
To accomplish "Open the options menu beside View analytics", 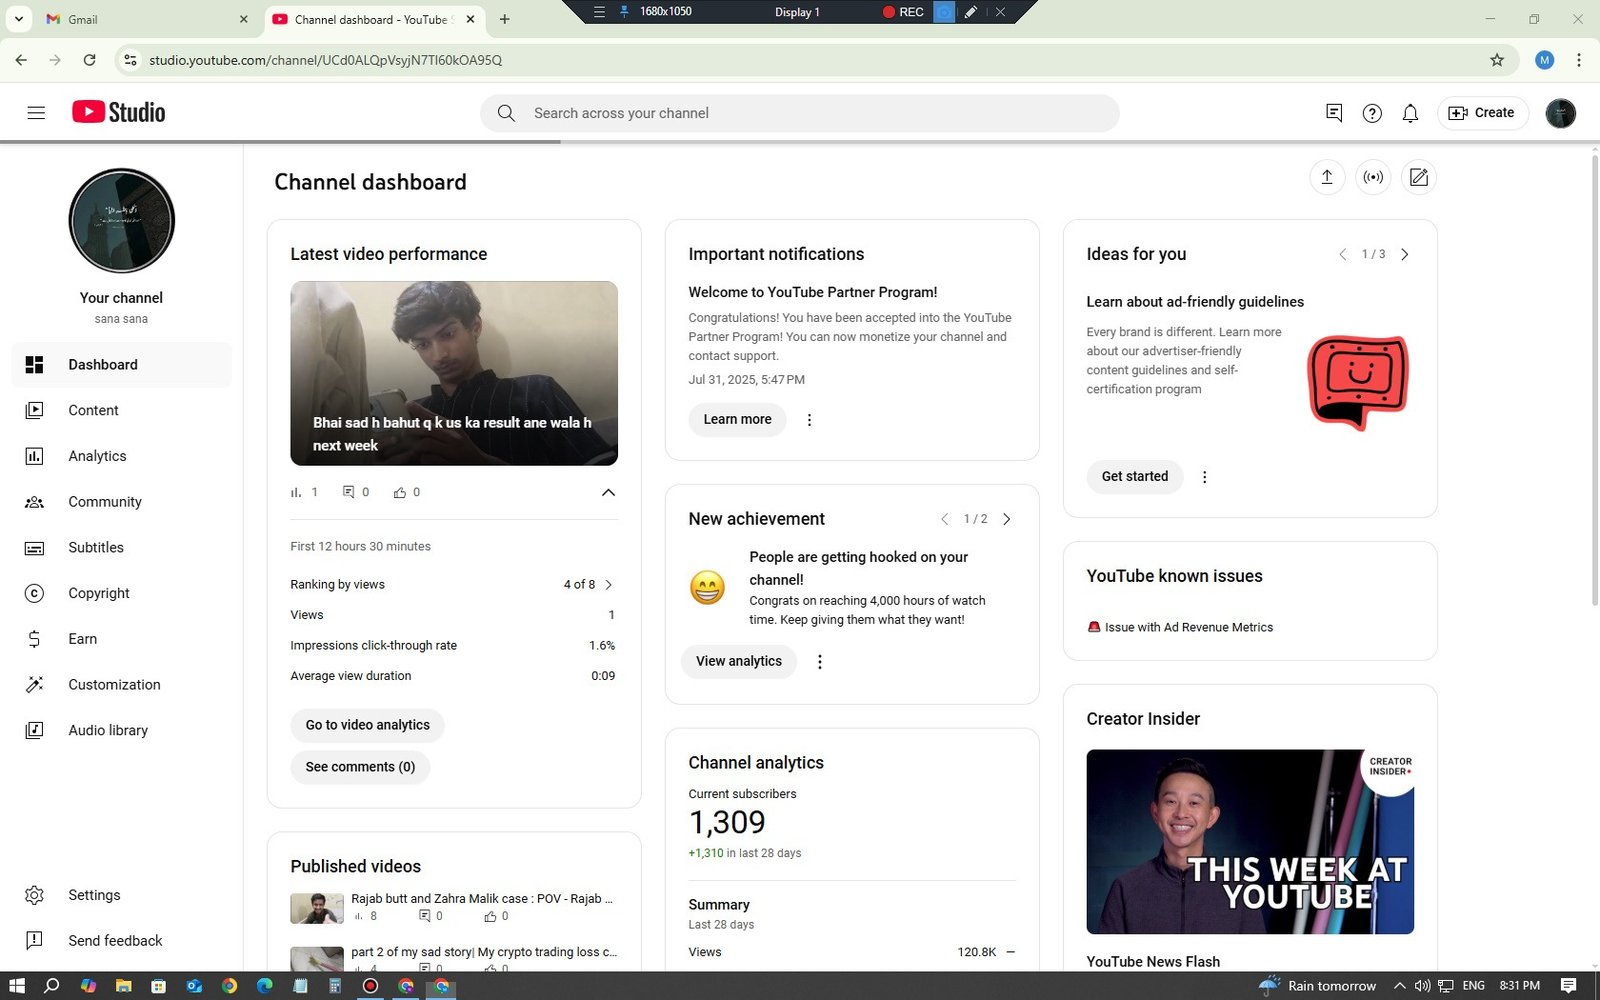I will (x=820, y=662).
